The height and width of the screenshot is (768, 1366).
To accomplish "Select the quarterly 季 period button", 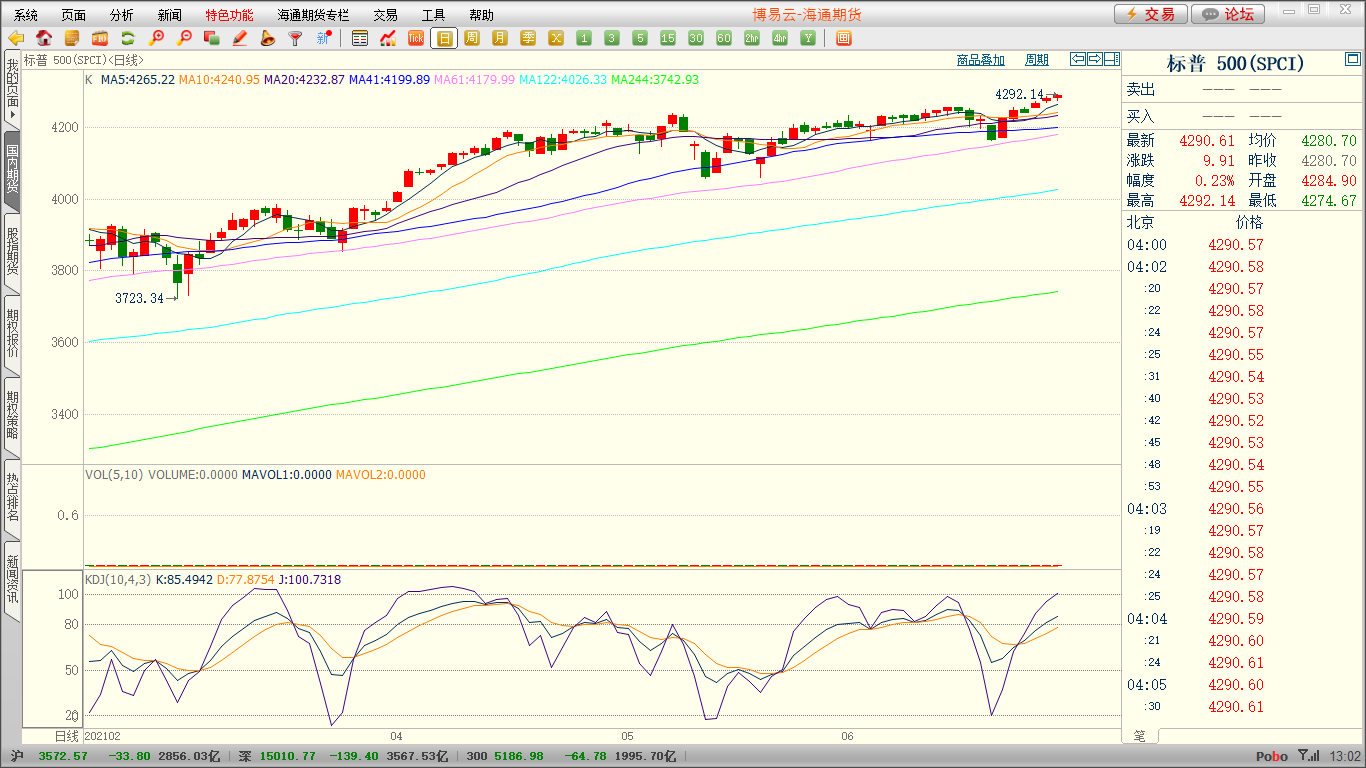I will [528, 39].
